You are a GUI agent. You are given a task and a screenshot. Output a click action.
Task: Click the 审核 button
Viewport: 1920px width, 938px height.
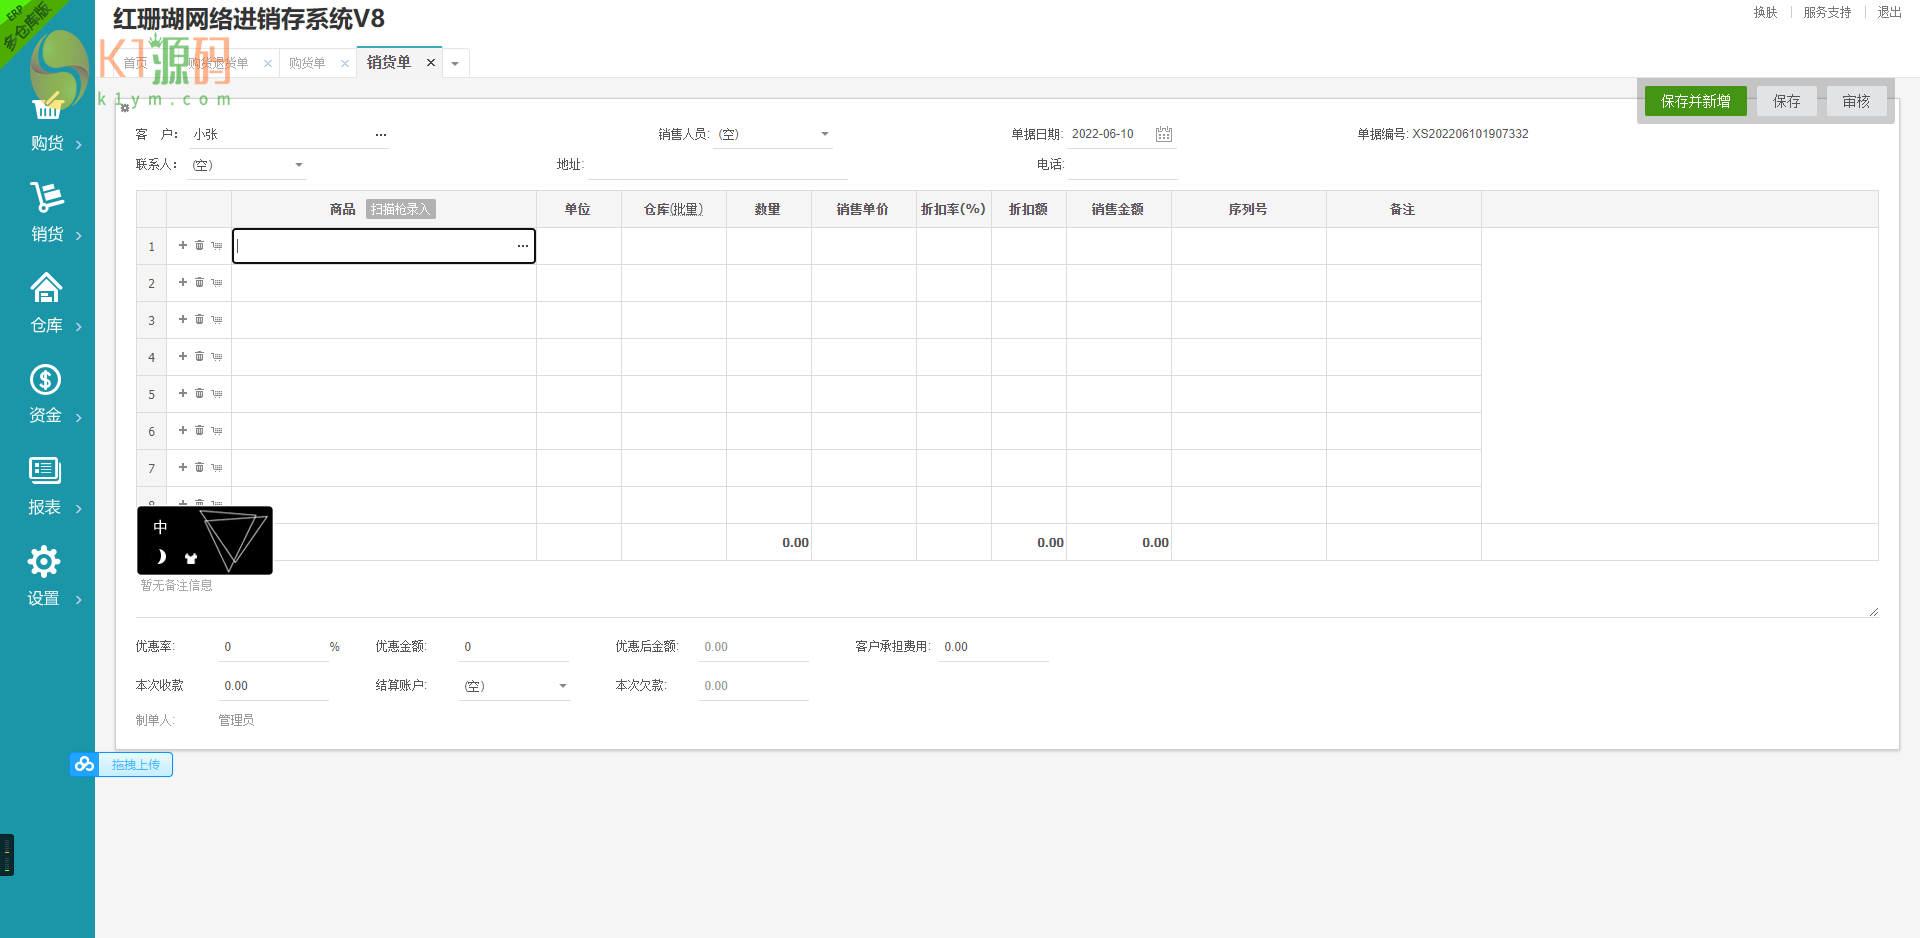tap(1856, 101)
